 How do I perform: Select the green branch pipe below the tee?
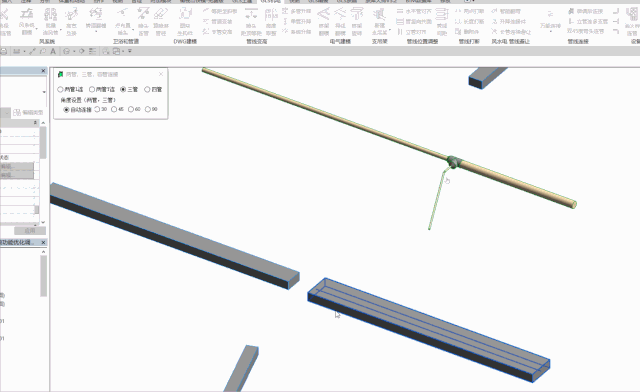point(437,199)
